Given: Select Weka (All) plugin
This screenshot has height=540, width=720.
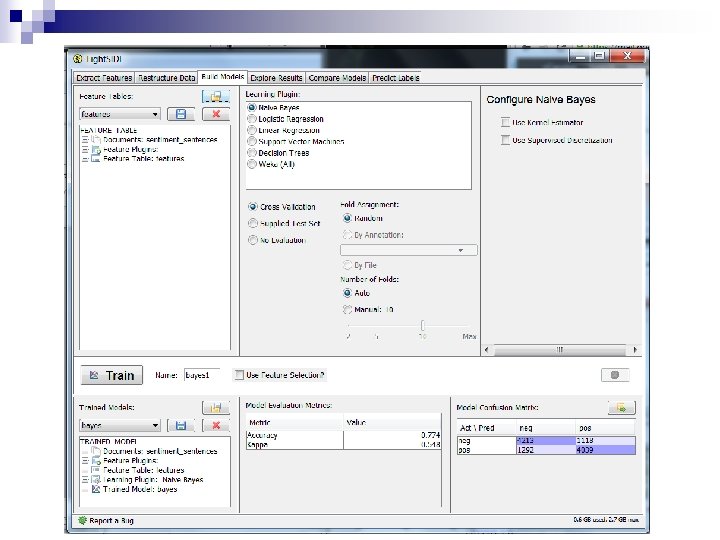Looking at the screenshot, I should [x=252, y=164].
